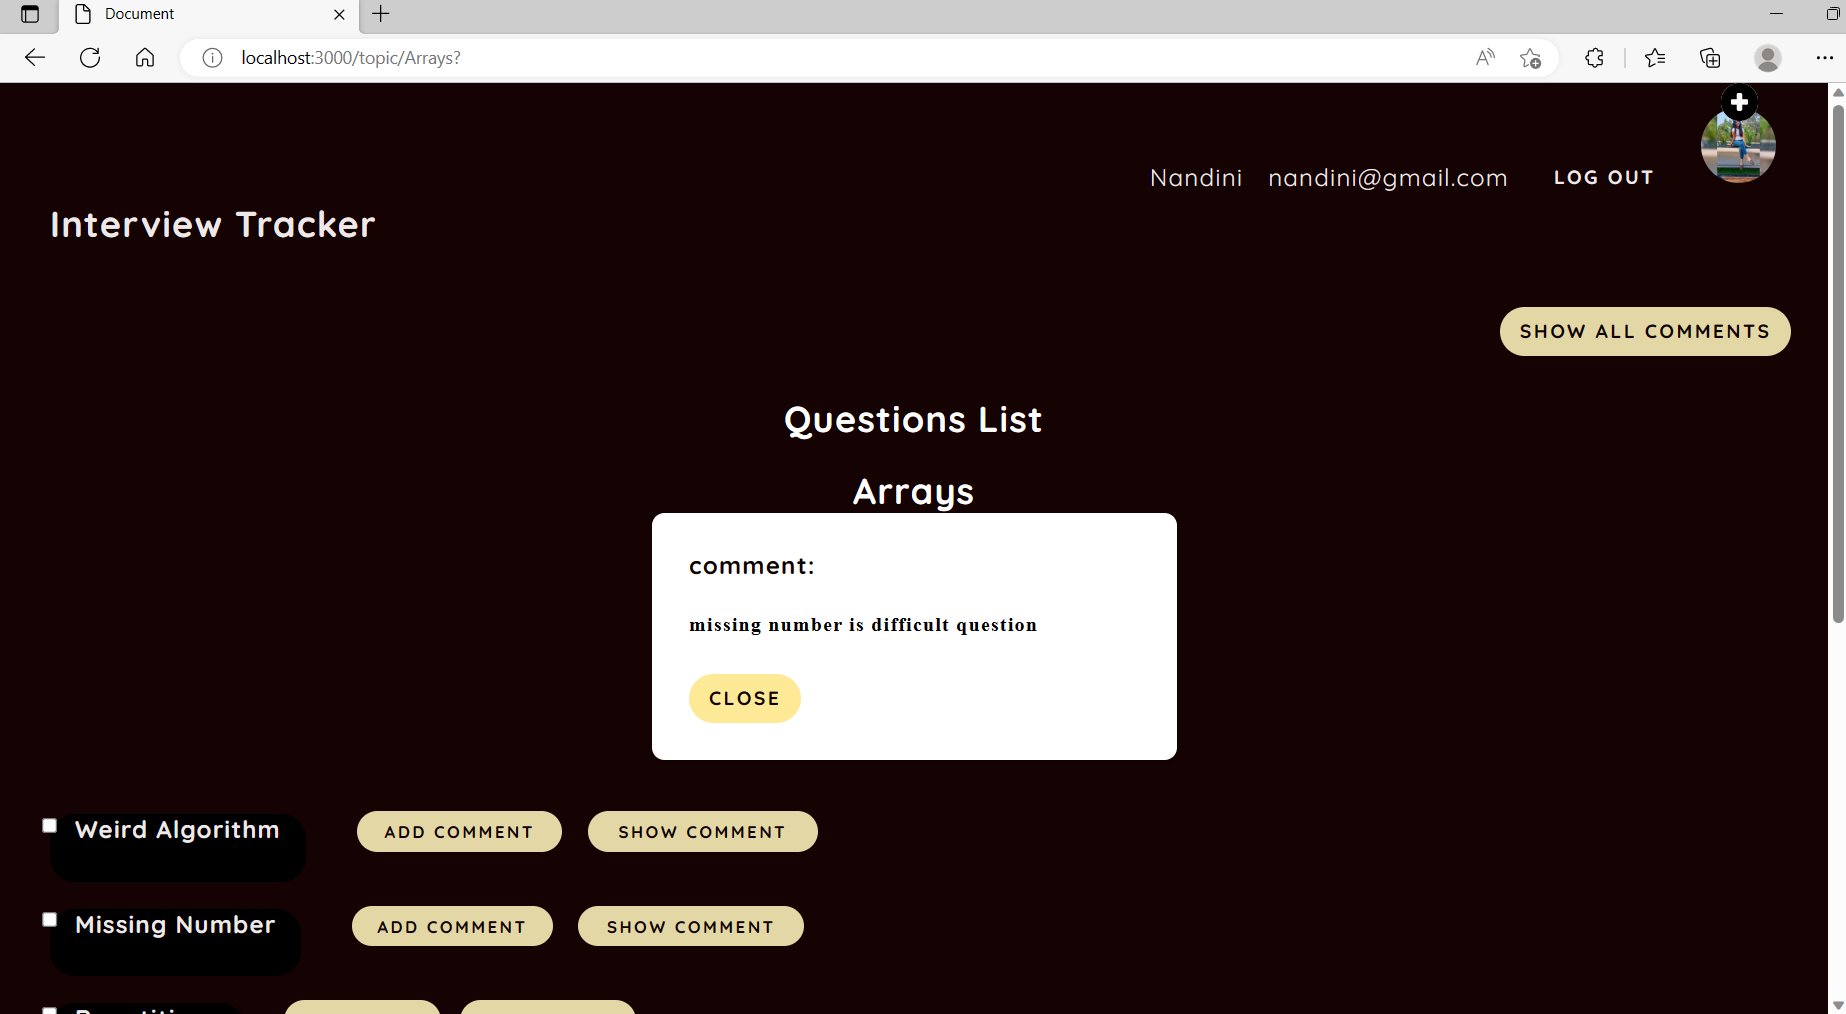Check the Weird Algorithm checkbox
Viewport: 1846px width, 1014px height.
pos(49,825)
